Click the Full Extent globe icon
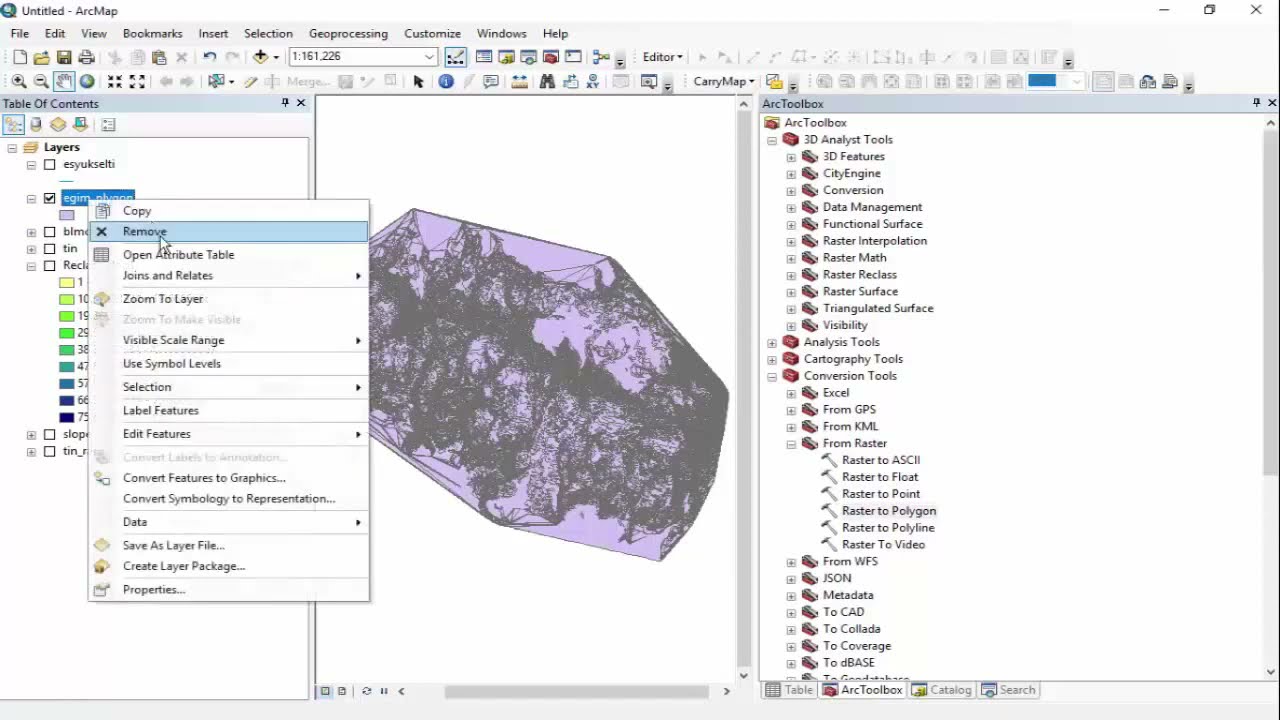 [x=87, y=82]
